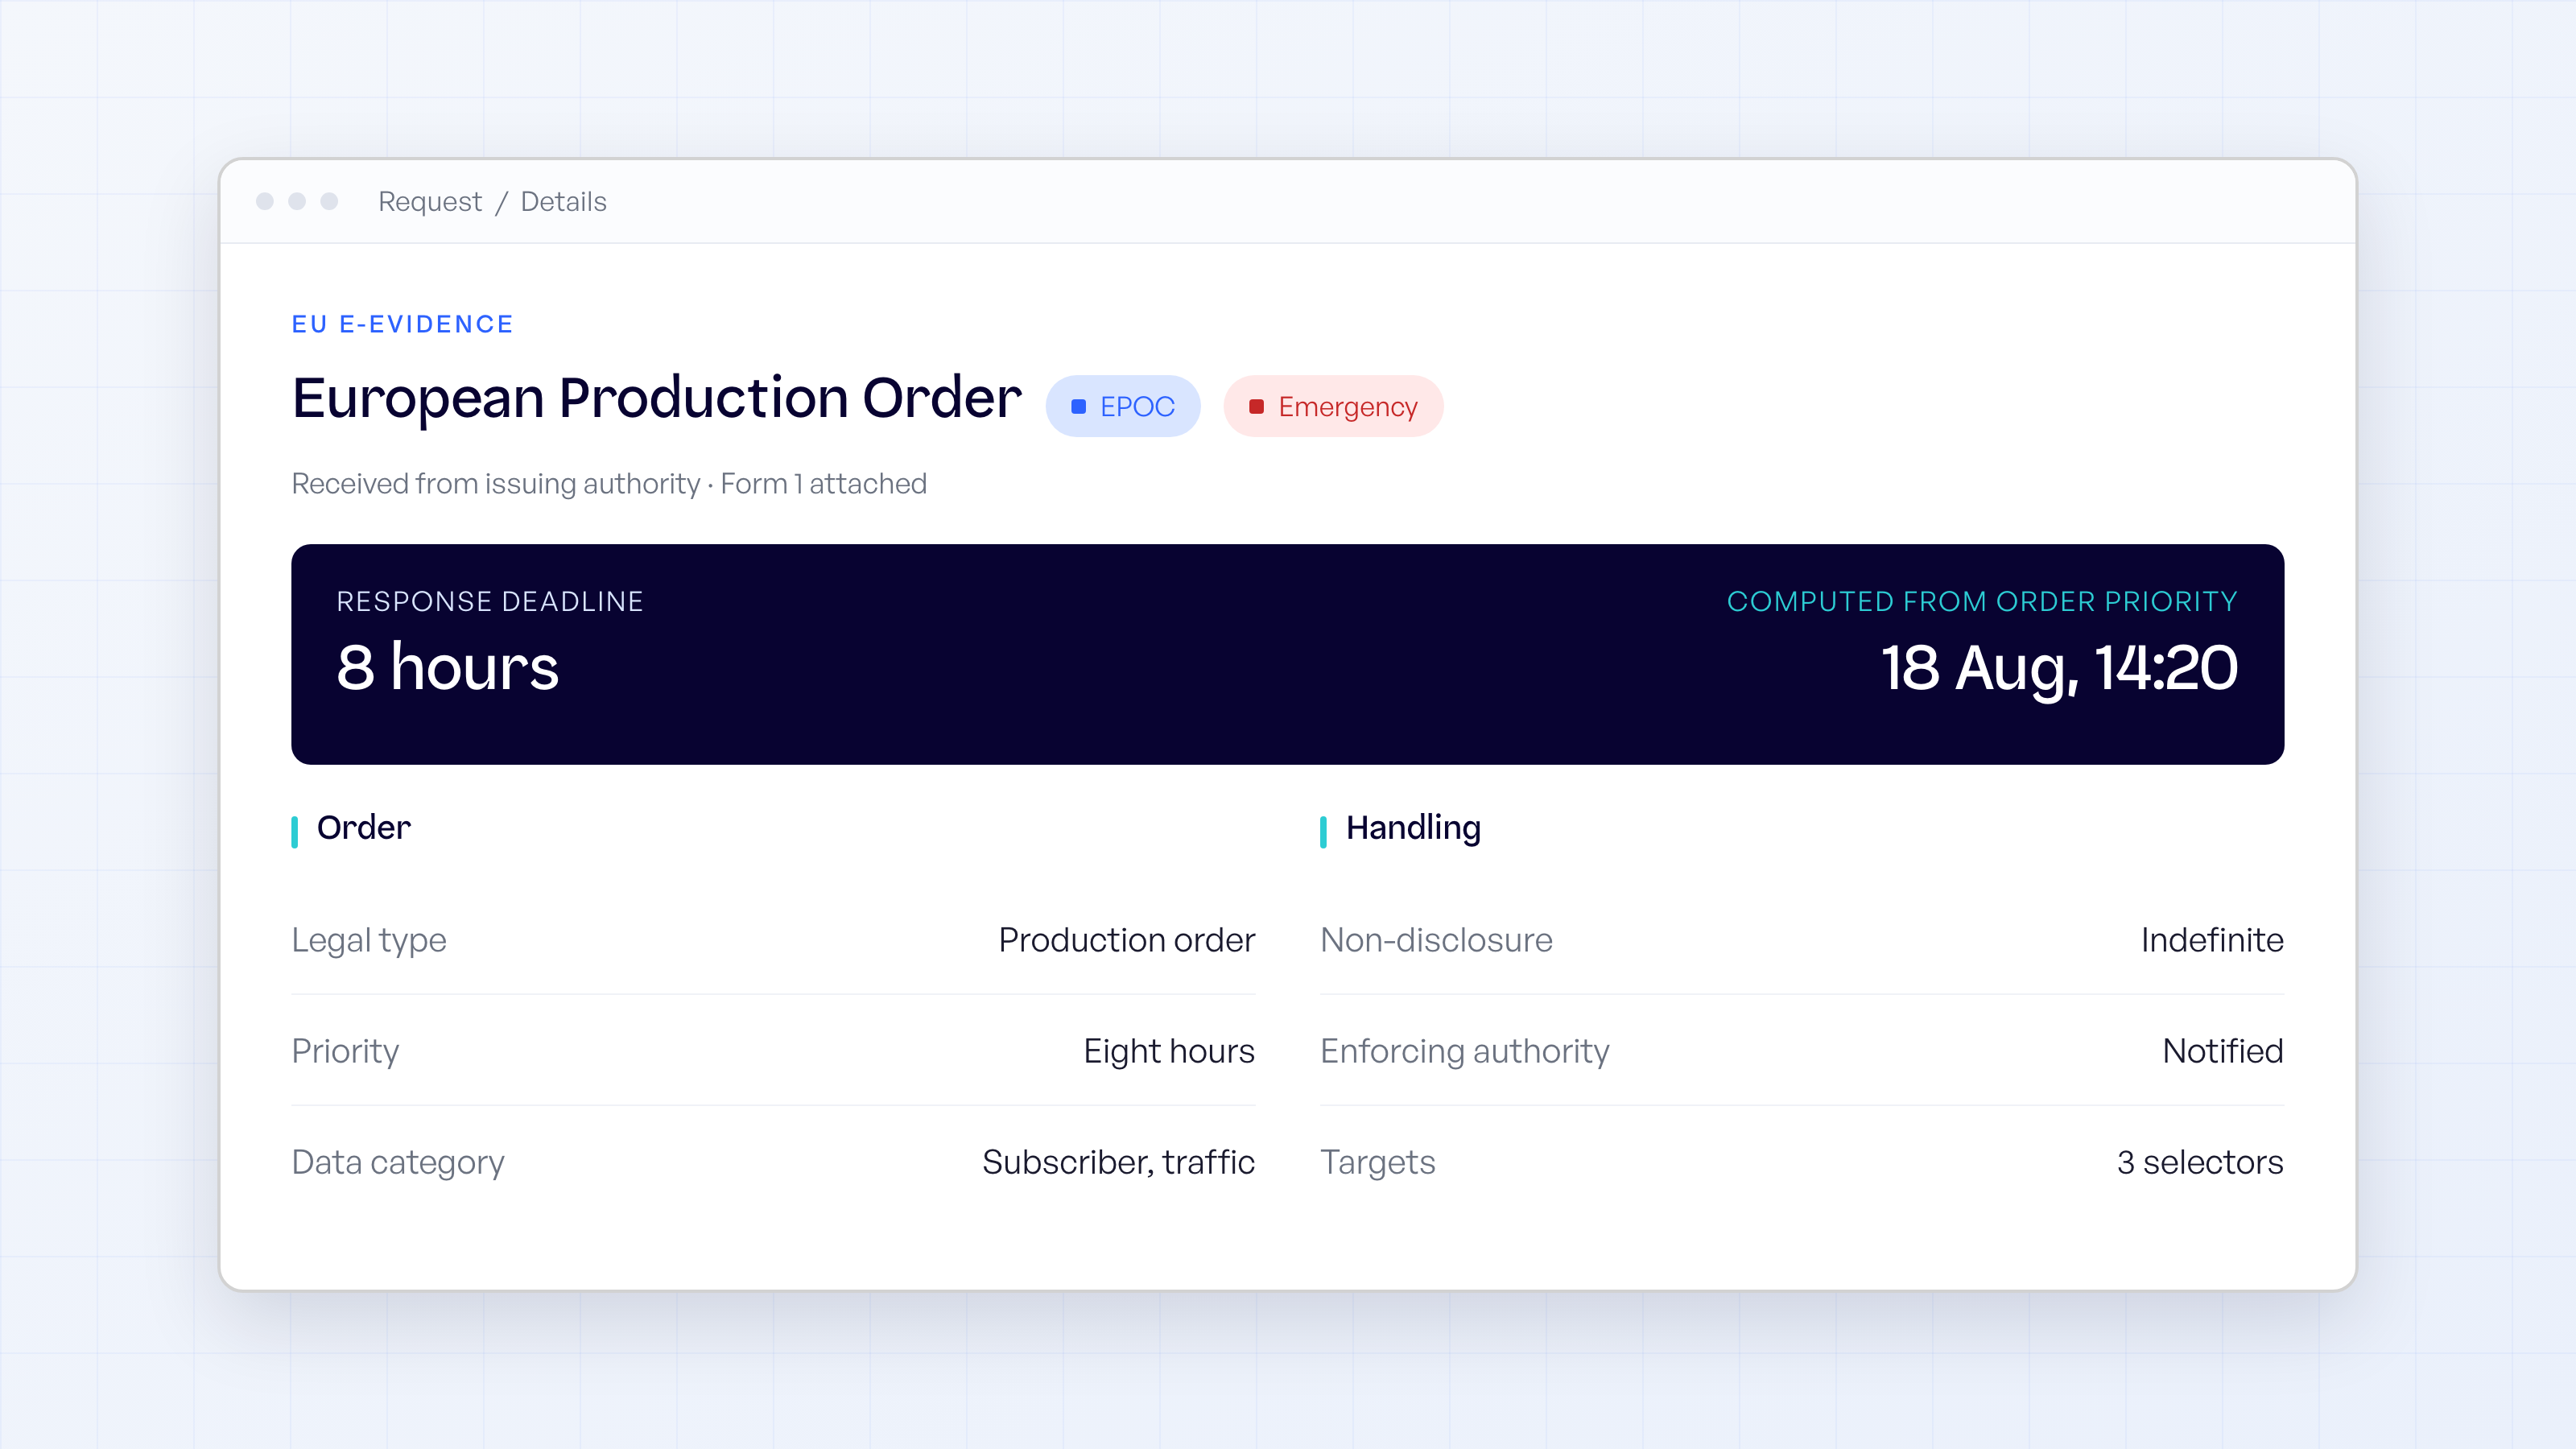Select the '3 selectors' value

[2200, 1162]
